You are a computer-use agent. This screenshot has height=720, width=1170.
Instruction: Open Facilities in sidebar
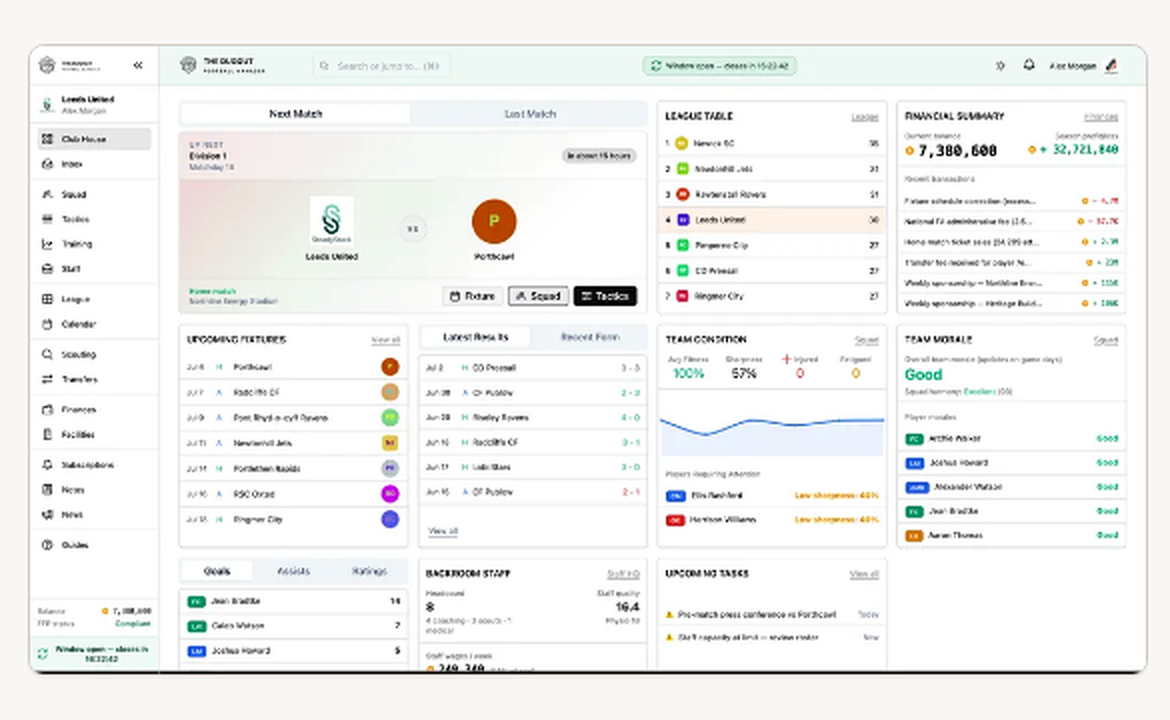pyautogui.click(x=94, y=434)
